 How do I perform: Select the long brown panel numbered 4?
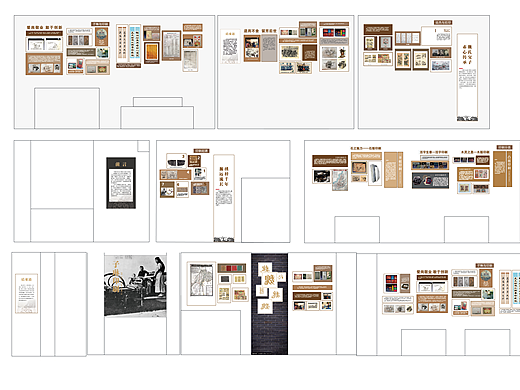click(175, 175)
